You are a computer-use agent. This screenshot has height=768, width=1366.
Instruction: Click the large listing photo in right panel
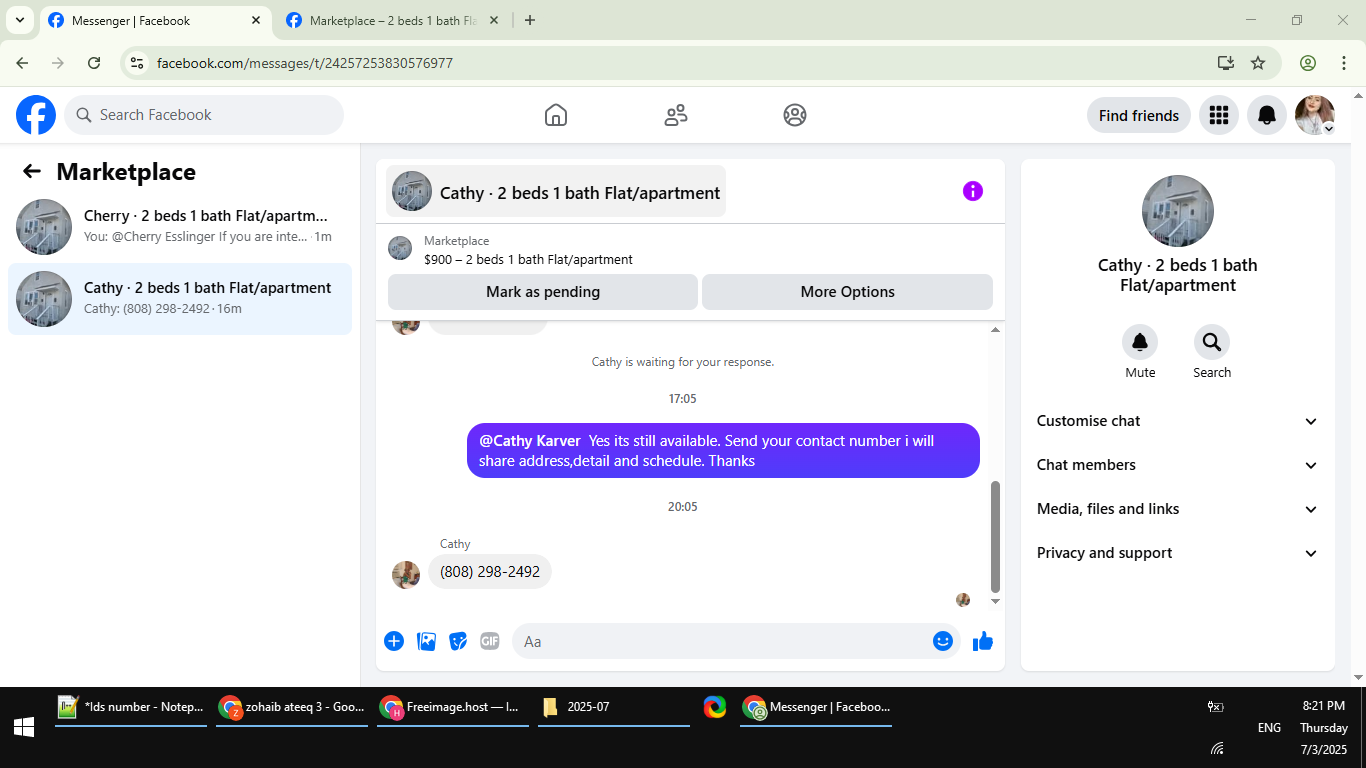click(1178, 211)
